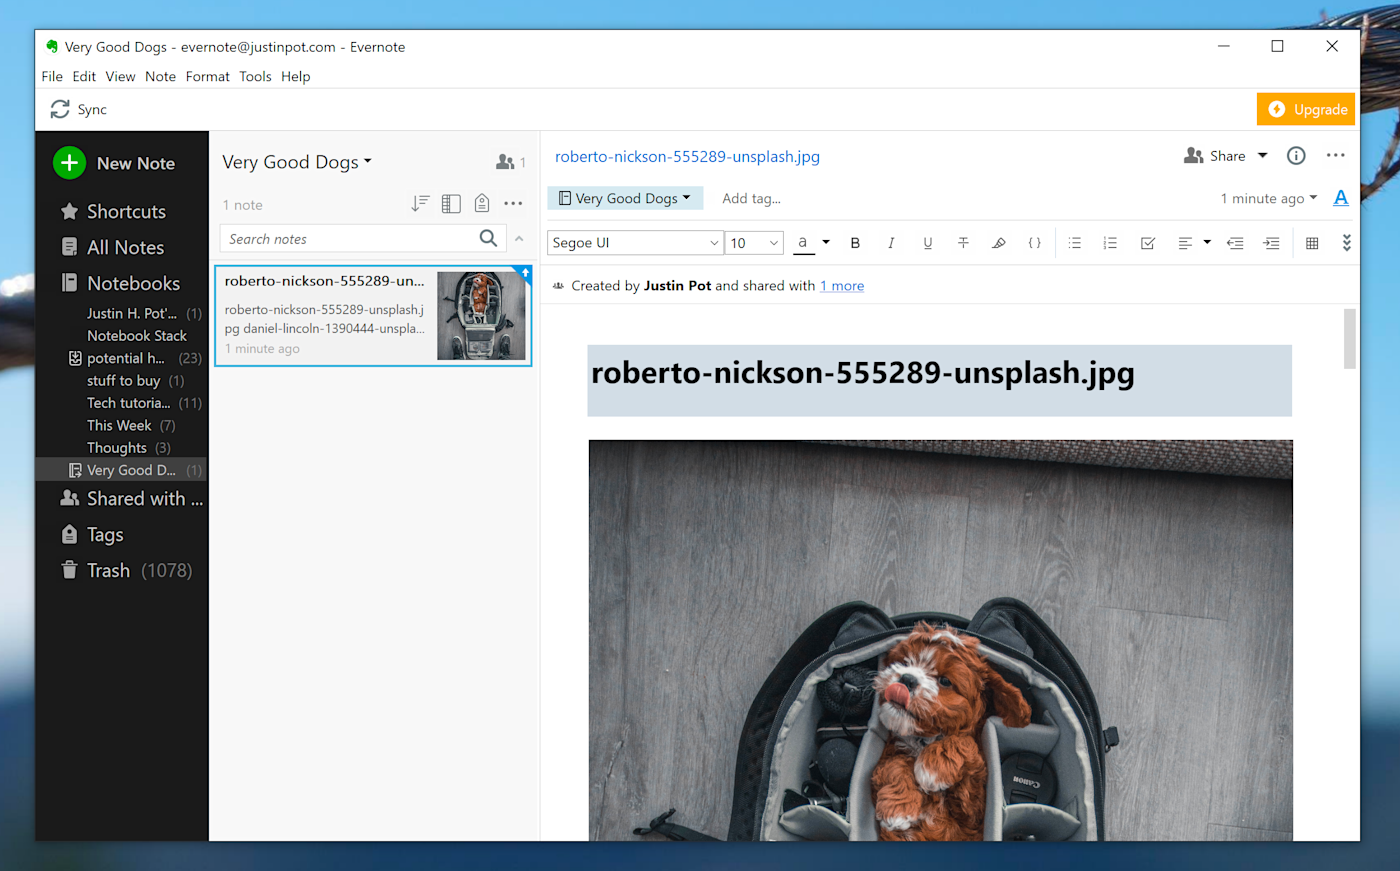
Task: Insert a bulleted list
Action: coord(1075,243)
